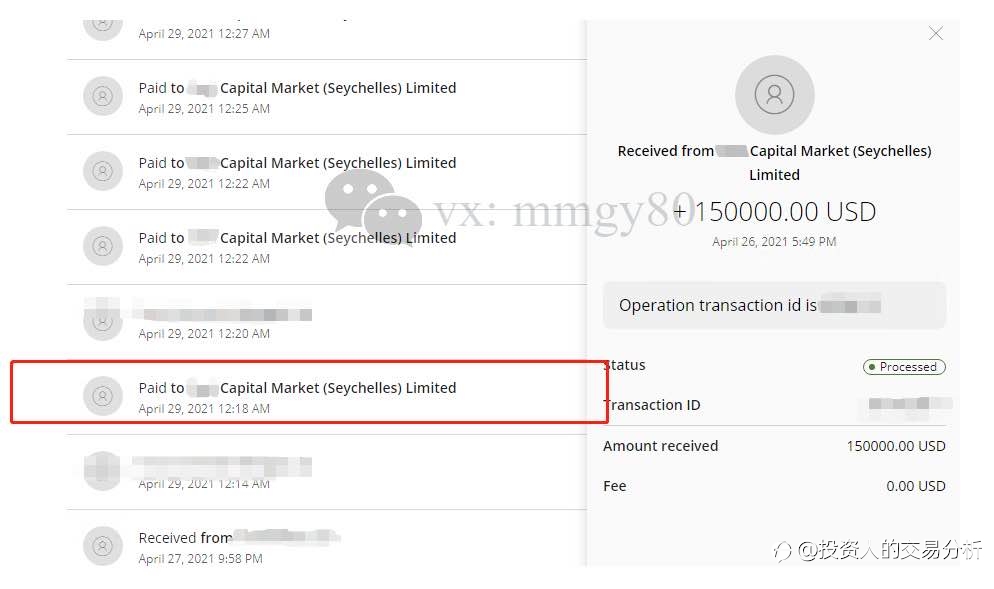This screenshot has width=994, height=589.
Task: Click the Fee 0.00 USD value
Action: tap(915, 486)
